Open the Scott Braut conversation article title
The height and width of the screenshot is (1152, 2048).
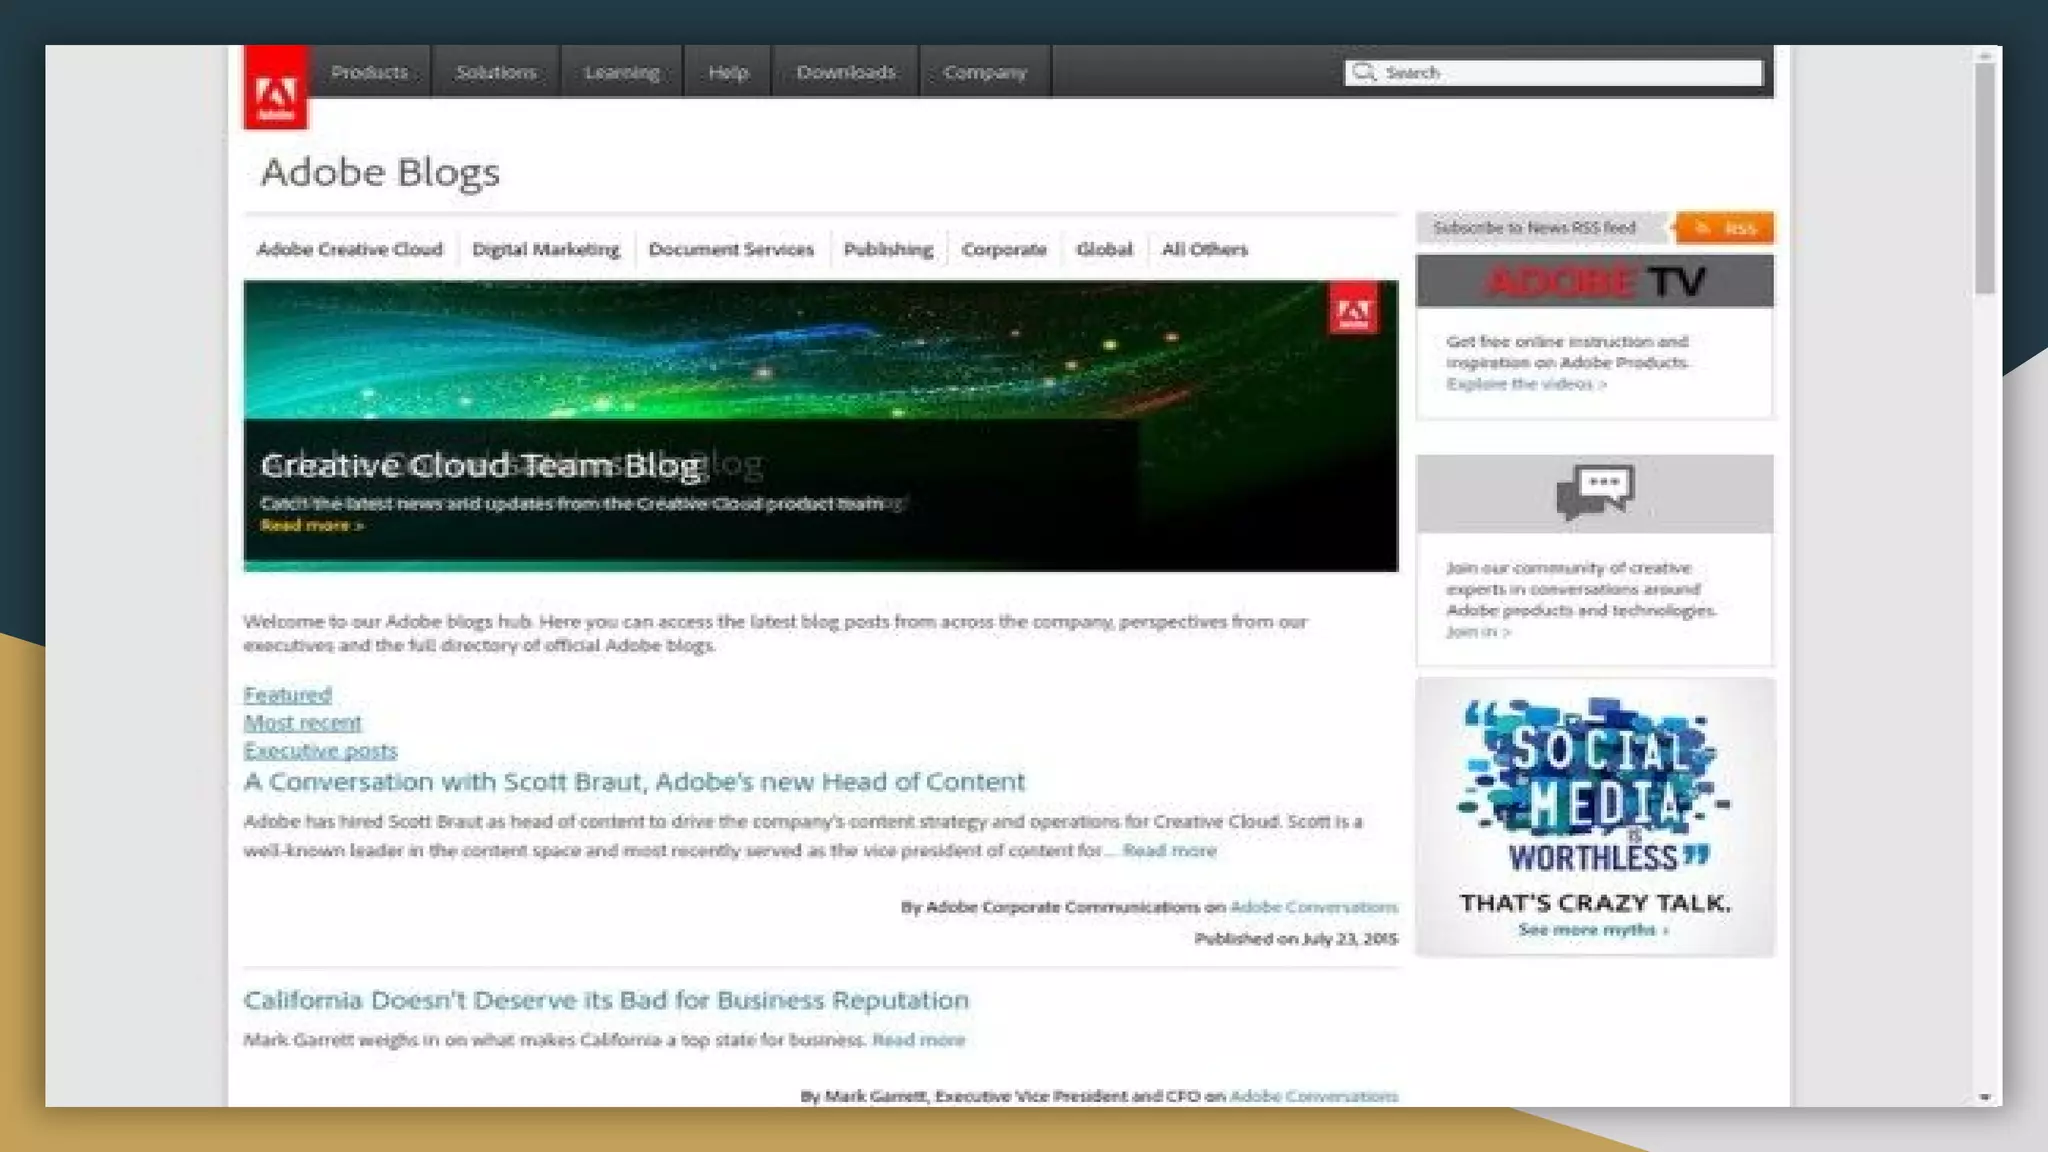coord(634,782)
